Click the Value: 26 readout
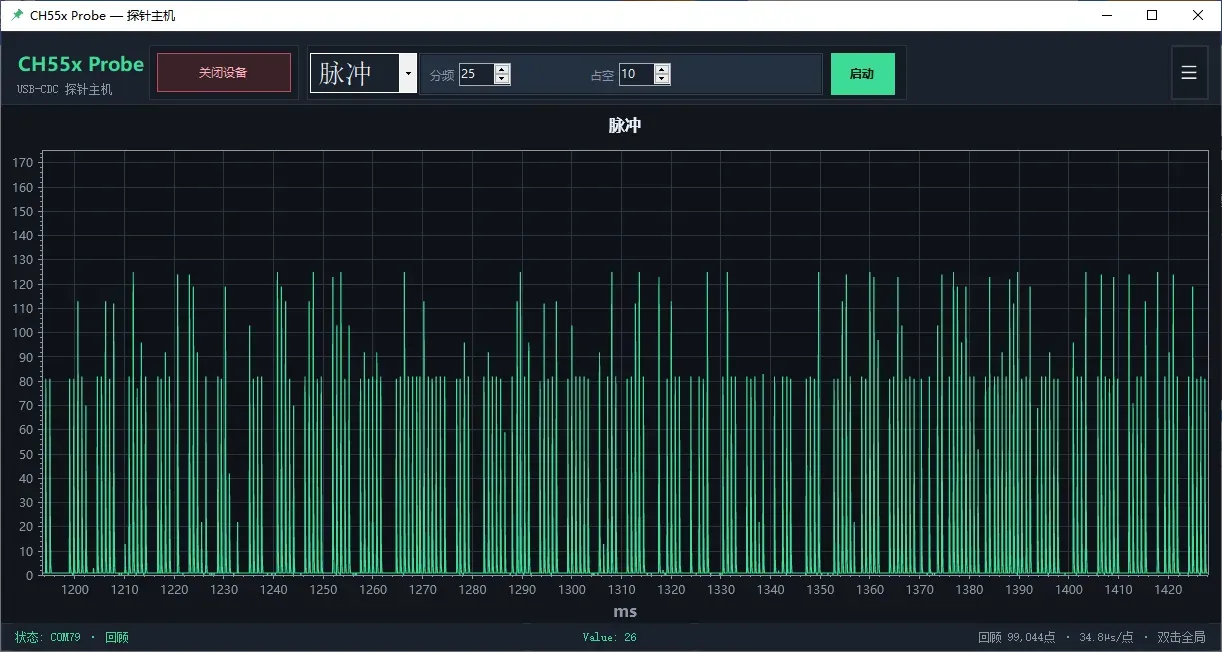The width and height of the screenshot is (1222, 652). [609, 637]
